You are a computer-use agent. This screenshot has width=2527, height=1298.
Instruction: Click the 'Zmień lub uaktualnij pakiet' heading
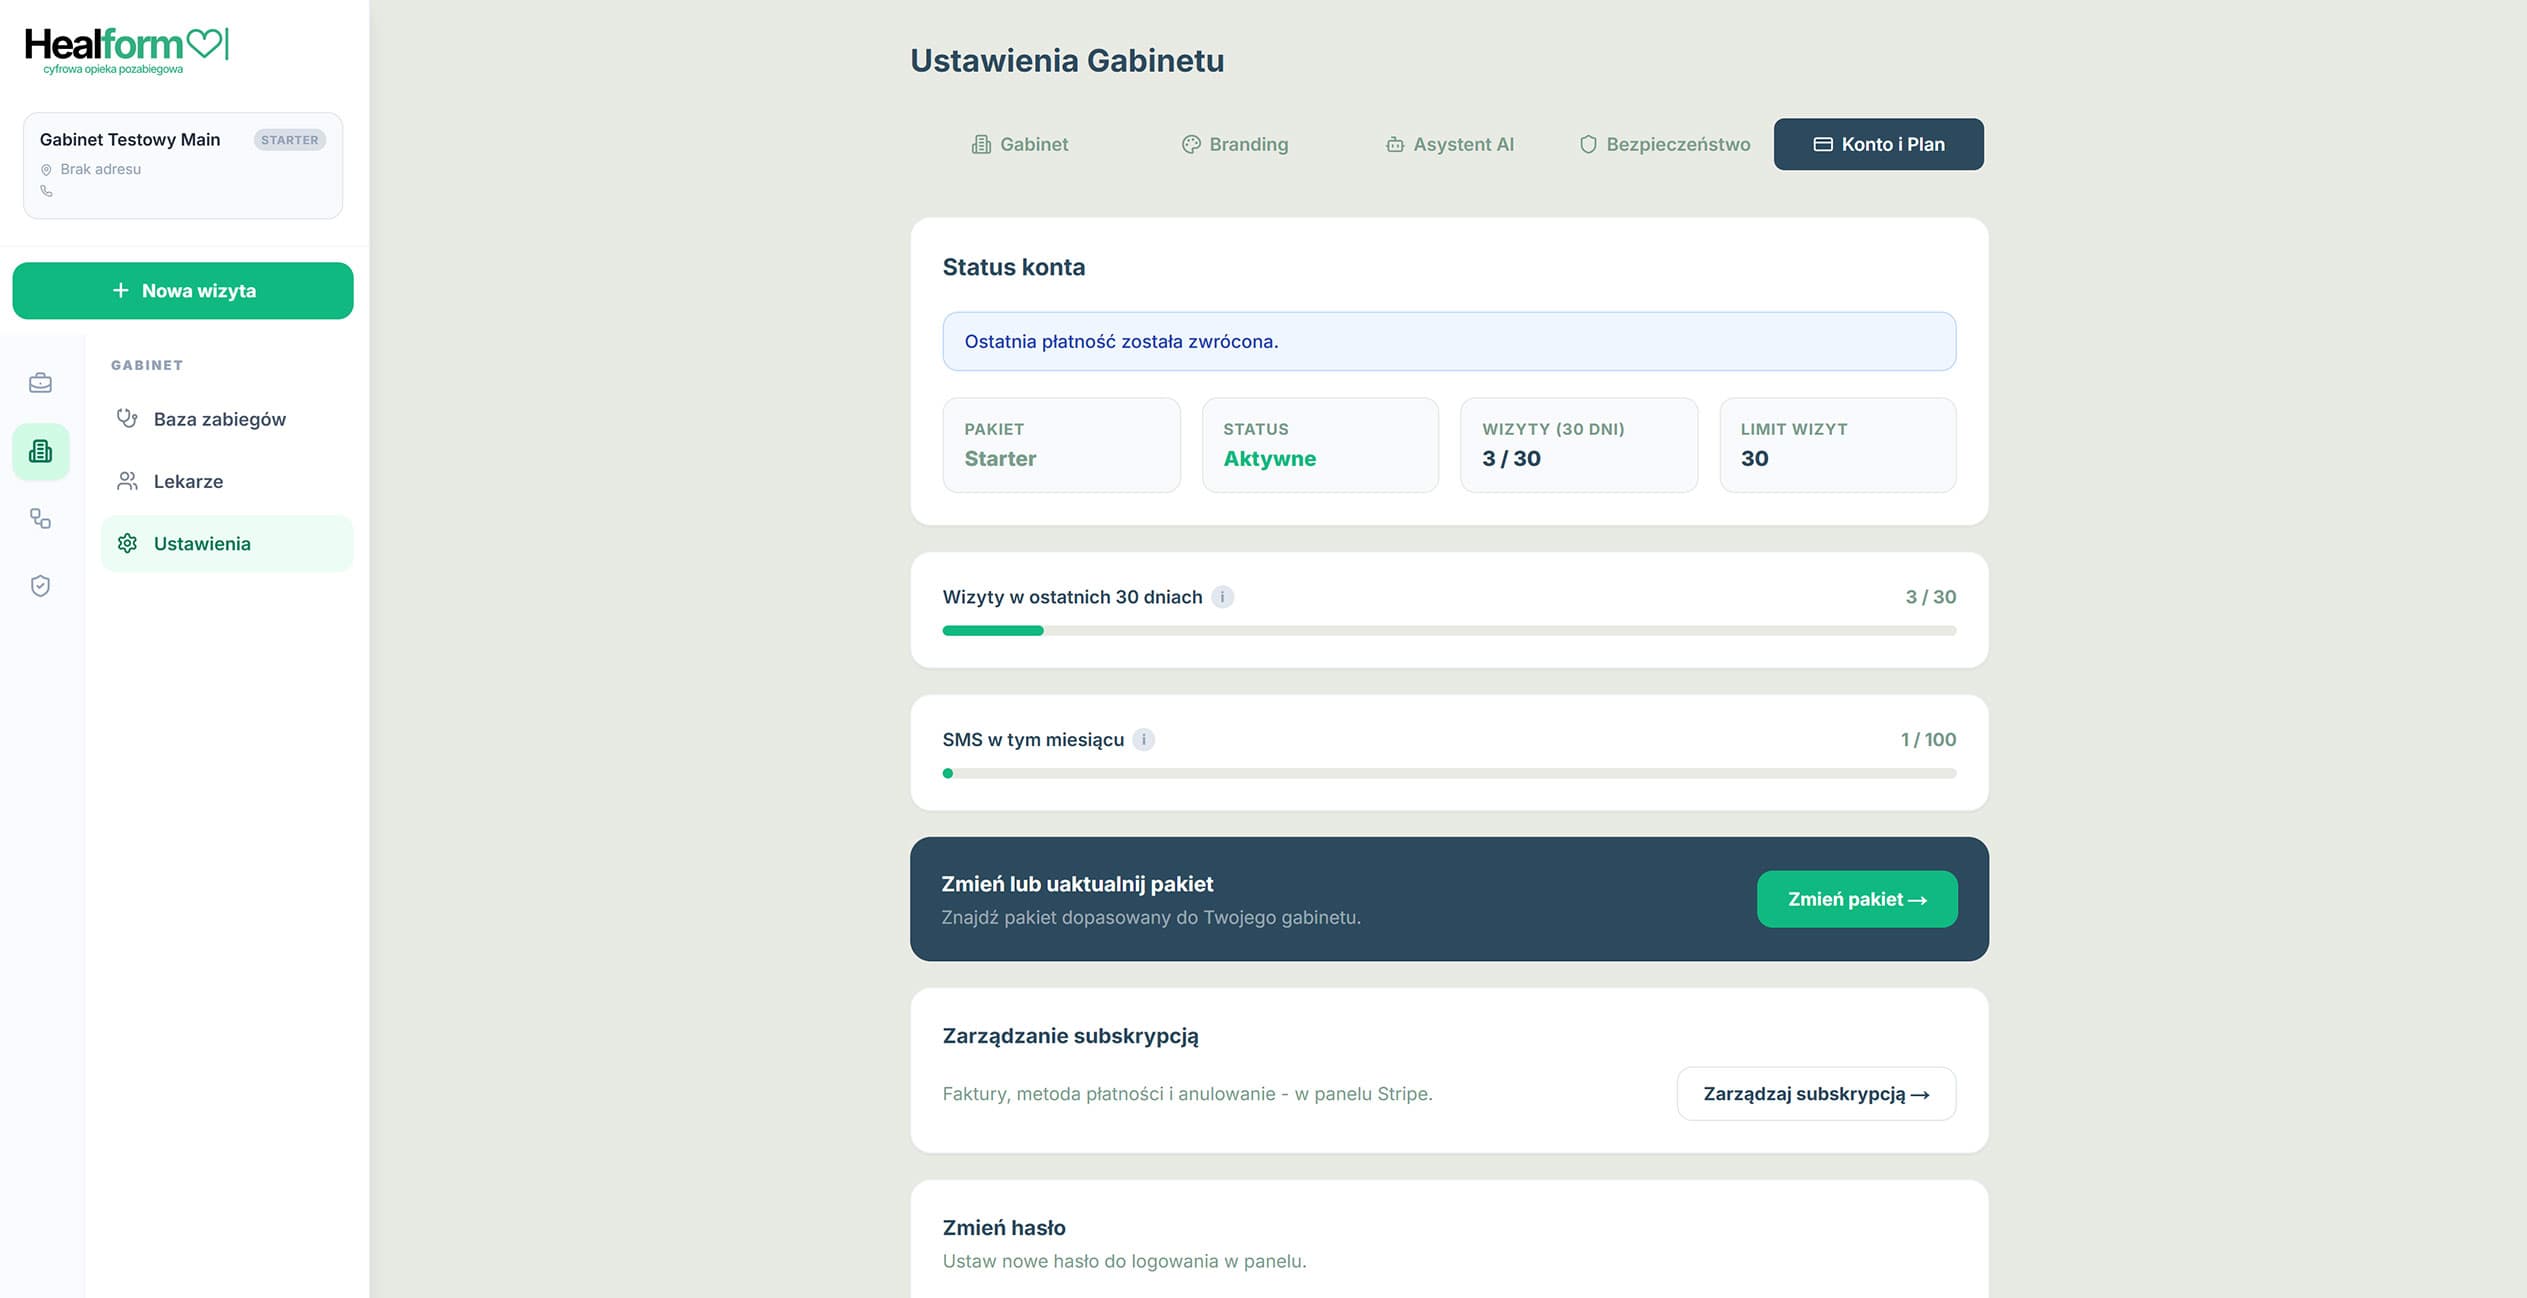(x=1077, y=884)
